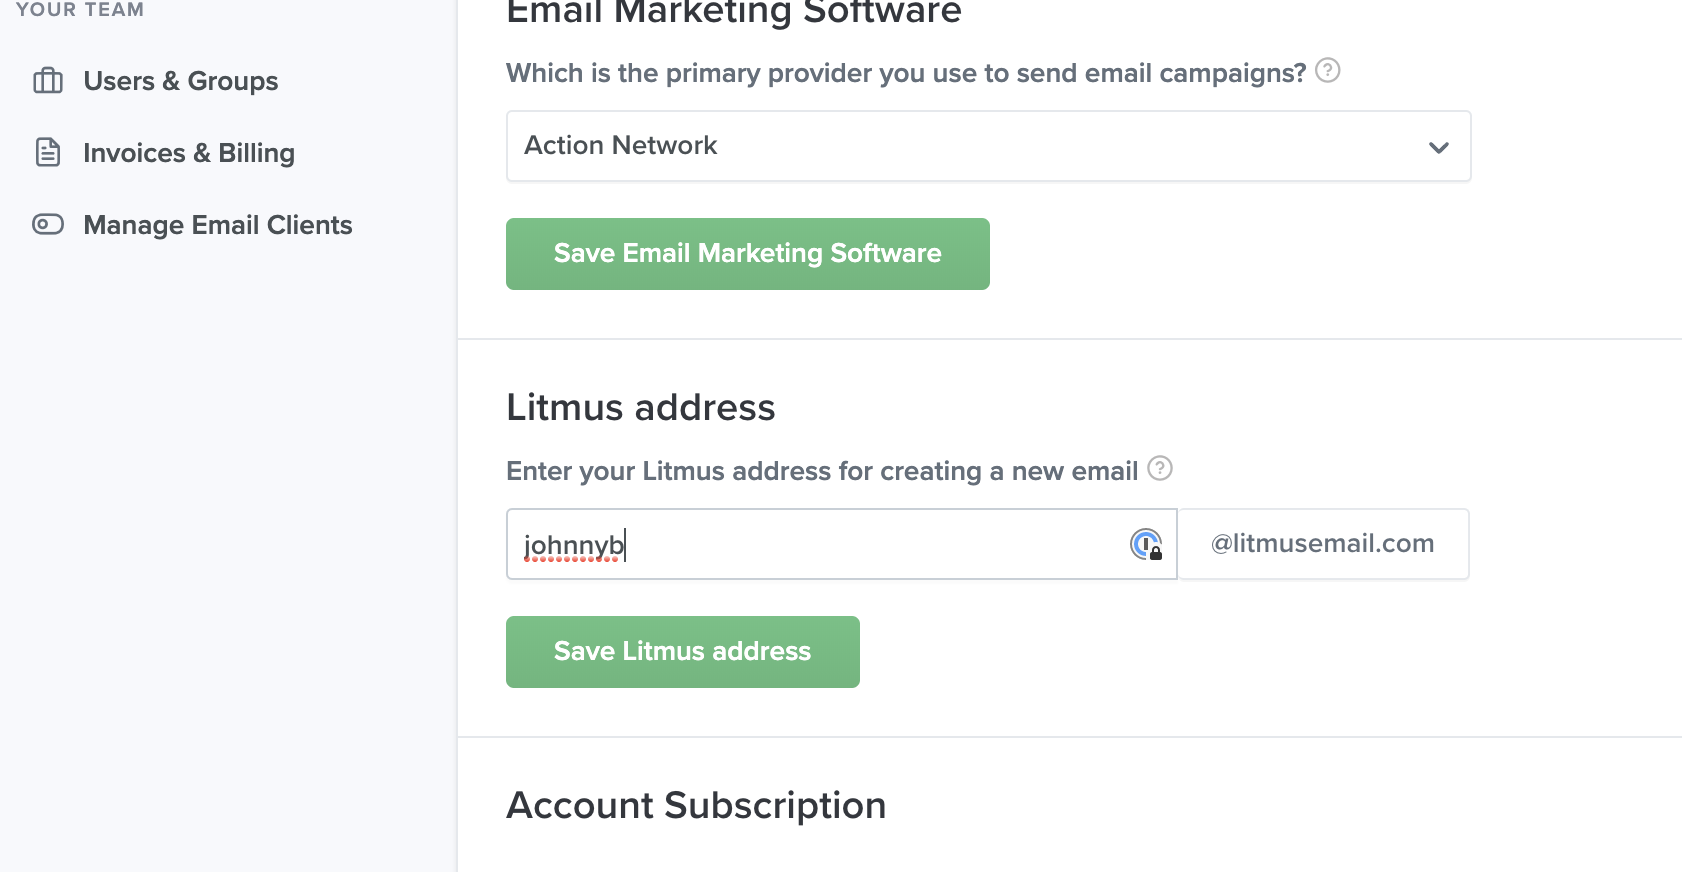This screenshot has height=872, width=1682.
Task: Click the briefcase icon beside Users & Groups
Action: (x=47, y=81)
